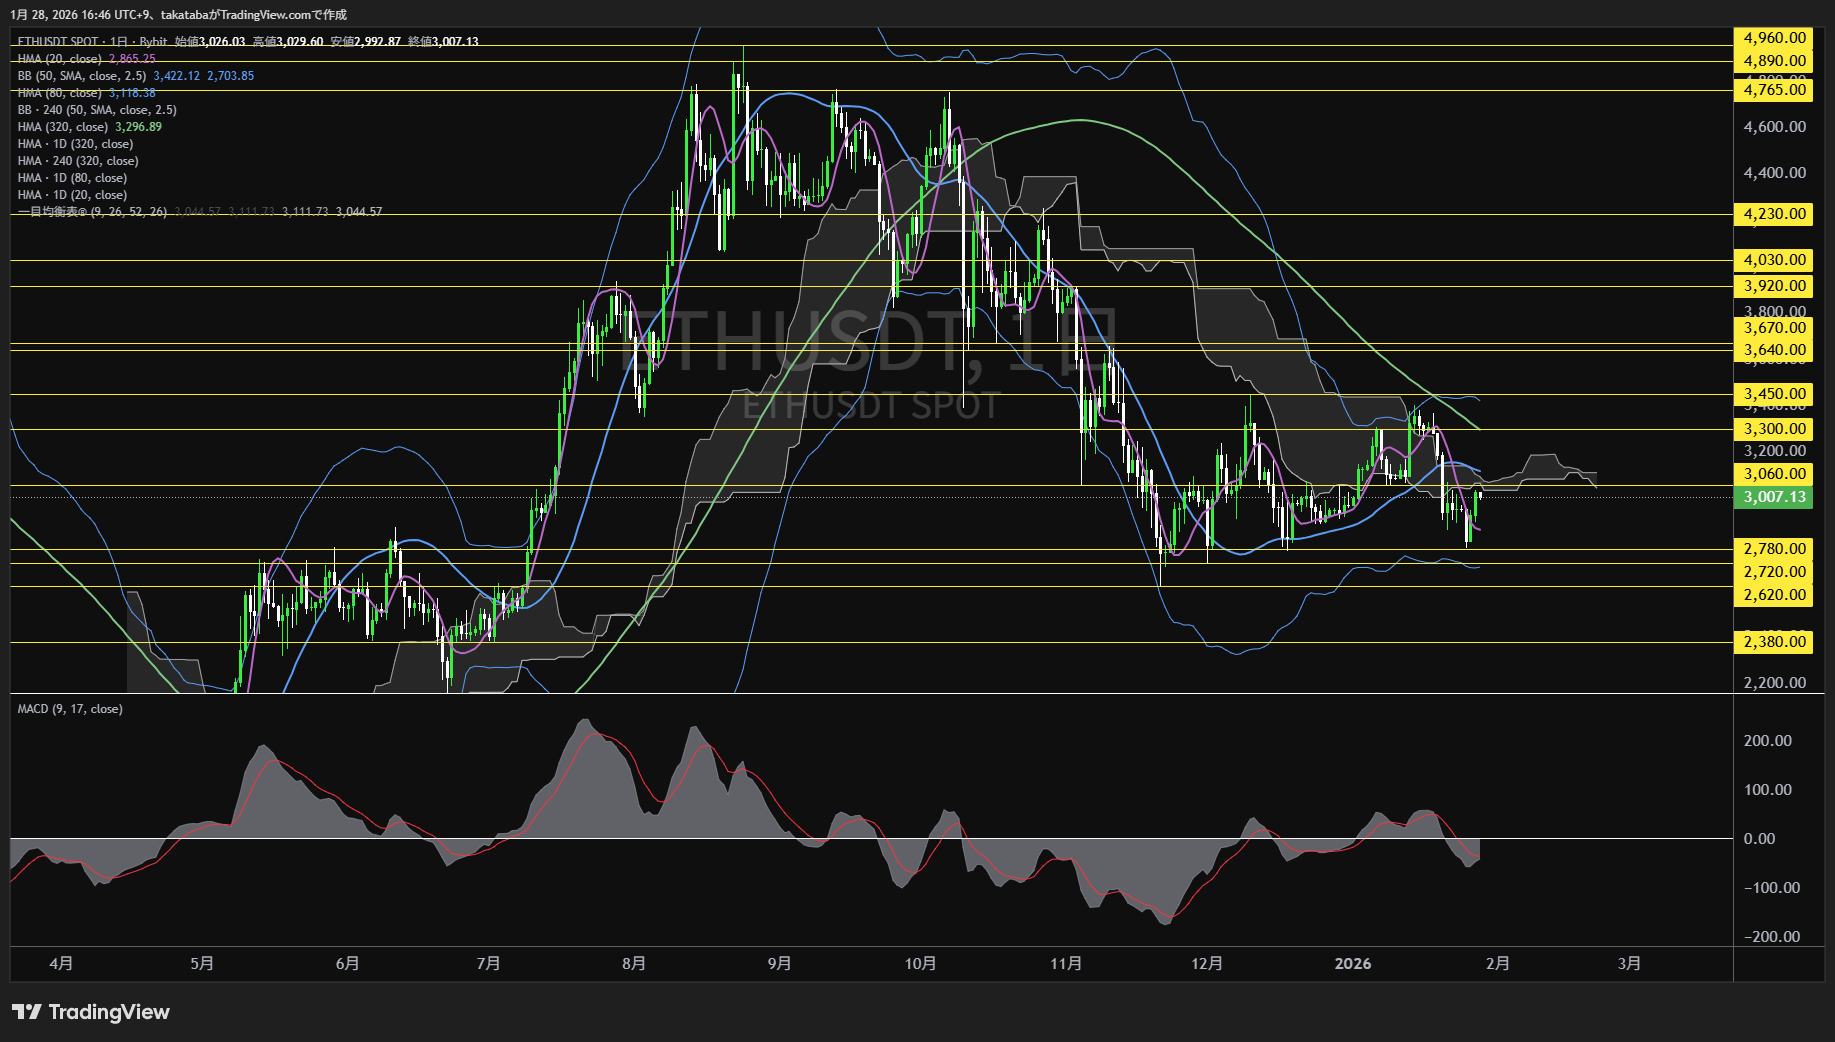Toggle the BB (50, SMA, close, 2.5) legend

coord(82,76)
